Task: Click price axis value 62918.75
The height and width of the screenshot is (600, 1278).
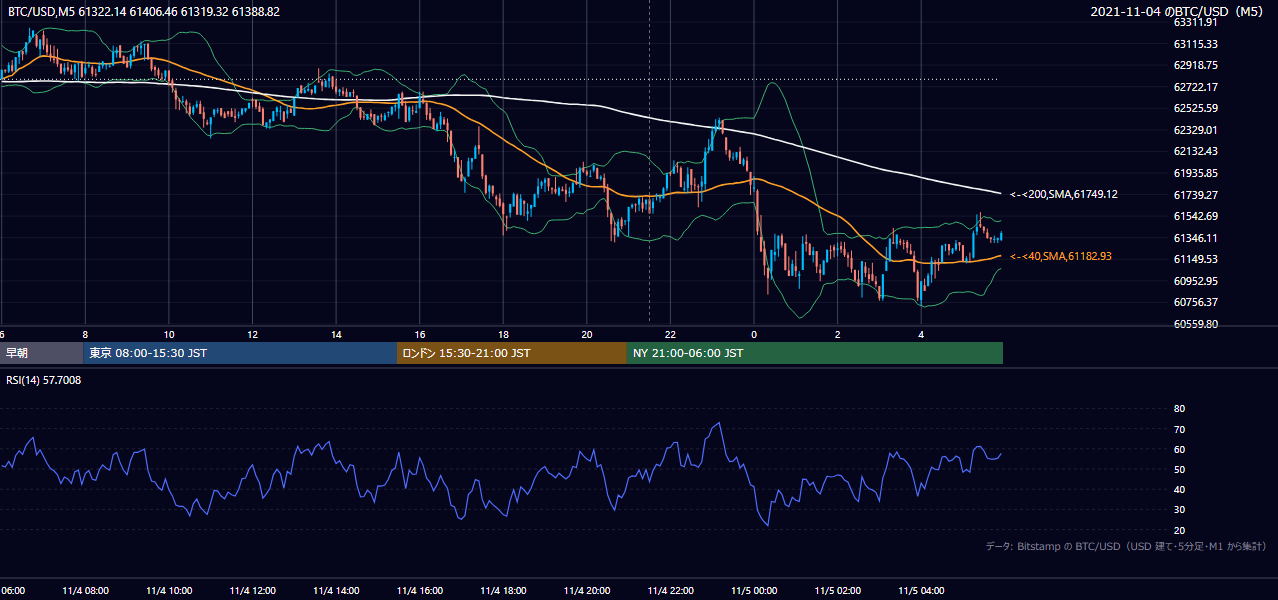Action: (x=1195, y=65)
